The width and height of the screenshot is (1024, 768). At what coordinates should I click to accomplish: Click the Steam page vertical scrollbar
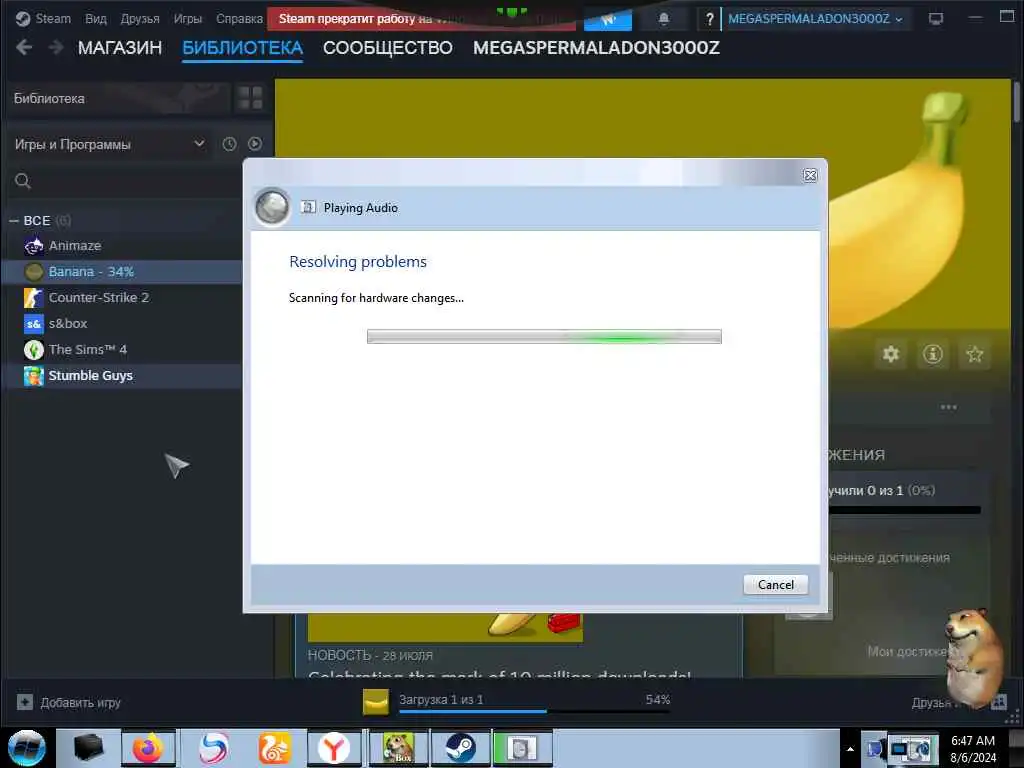pos(1017,101)
